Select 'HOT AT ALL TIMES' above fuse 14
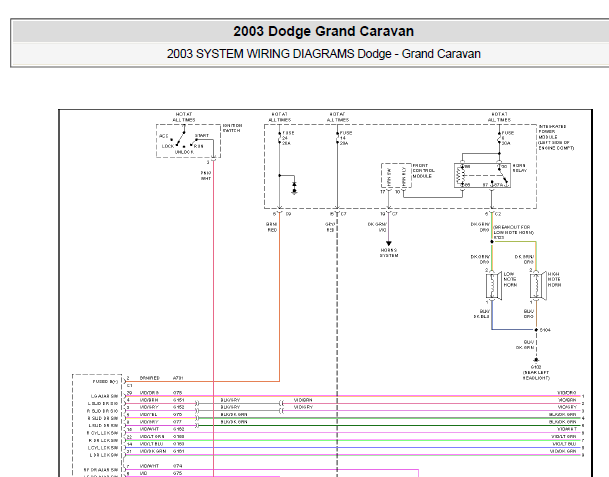The height and width of the screenshot is (477, 609). coord(337,117)
